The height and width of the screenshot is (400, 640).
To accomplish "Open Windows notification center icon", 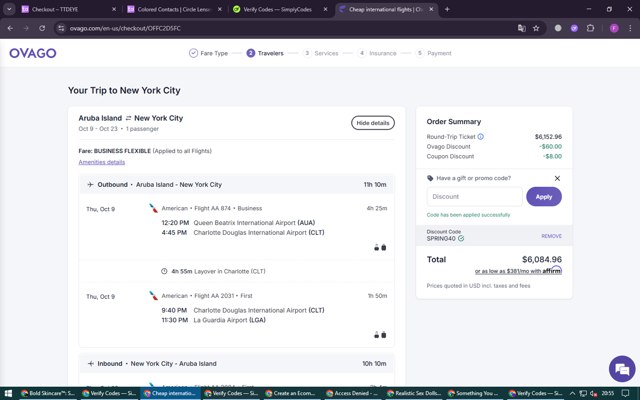I will point(625,393).
